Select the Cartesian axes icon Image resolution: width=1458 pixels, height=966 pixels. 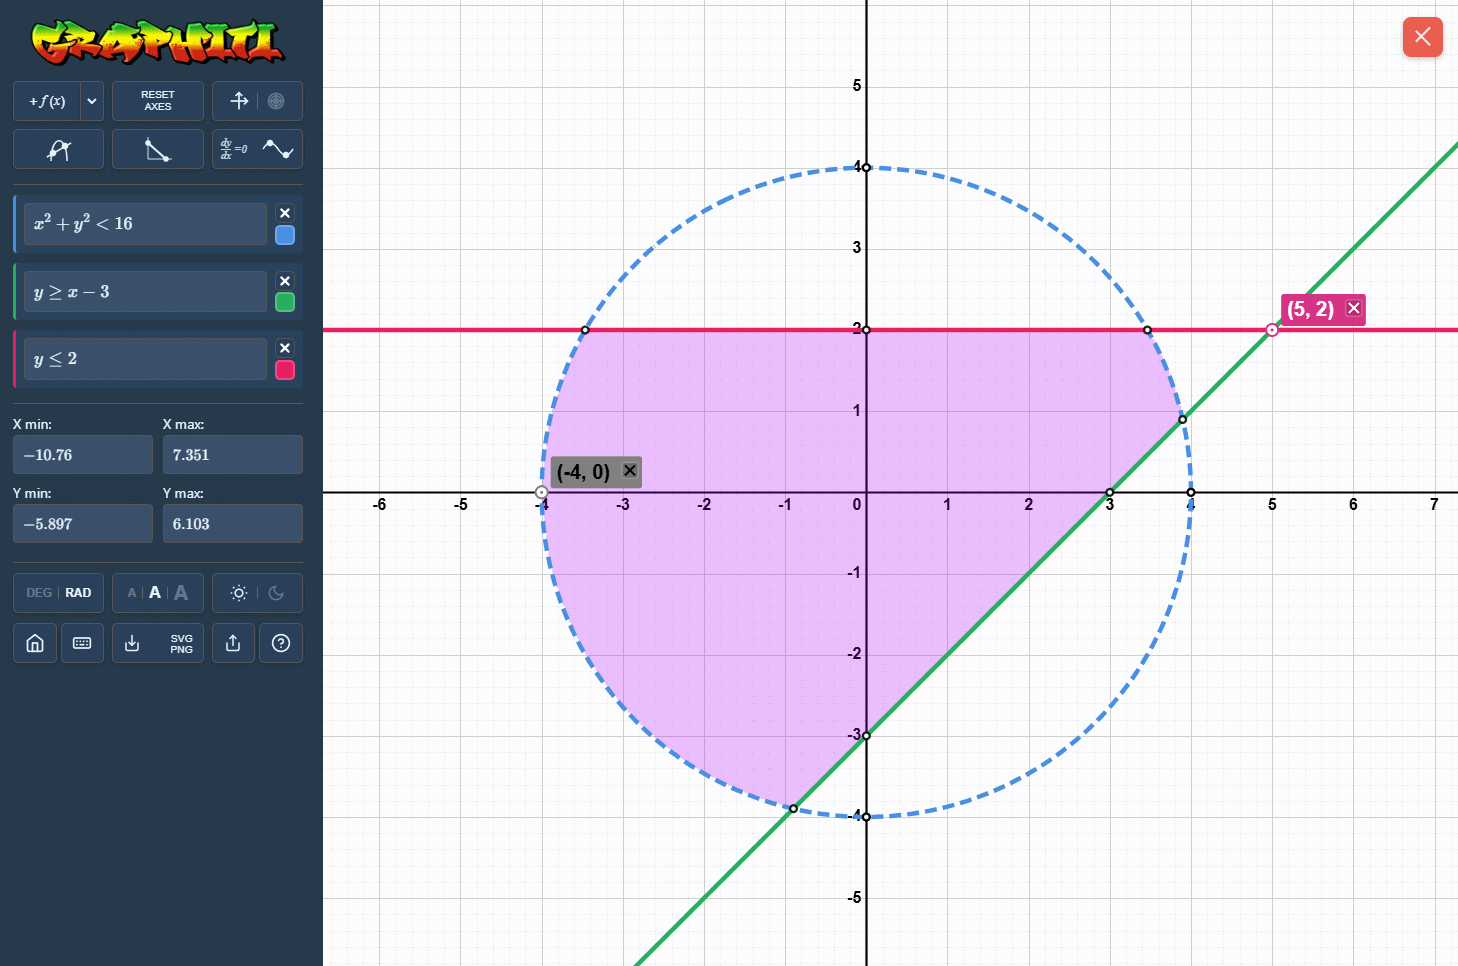[x=239, y=101]
